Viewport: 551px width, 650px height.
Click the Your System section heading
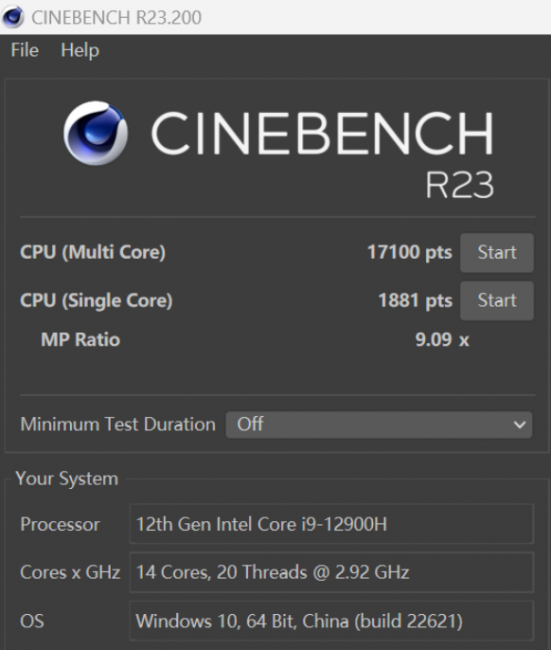click(x=67, y=479)
